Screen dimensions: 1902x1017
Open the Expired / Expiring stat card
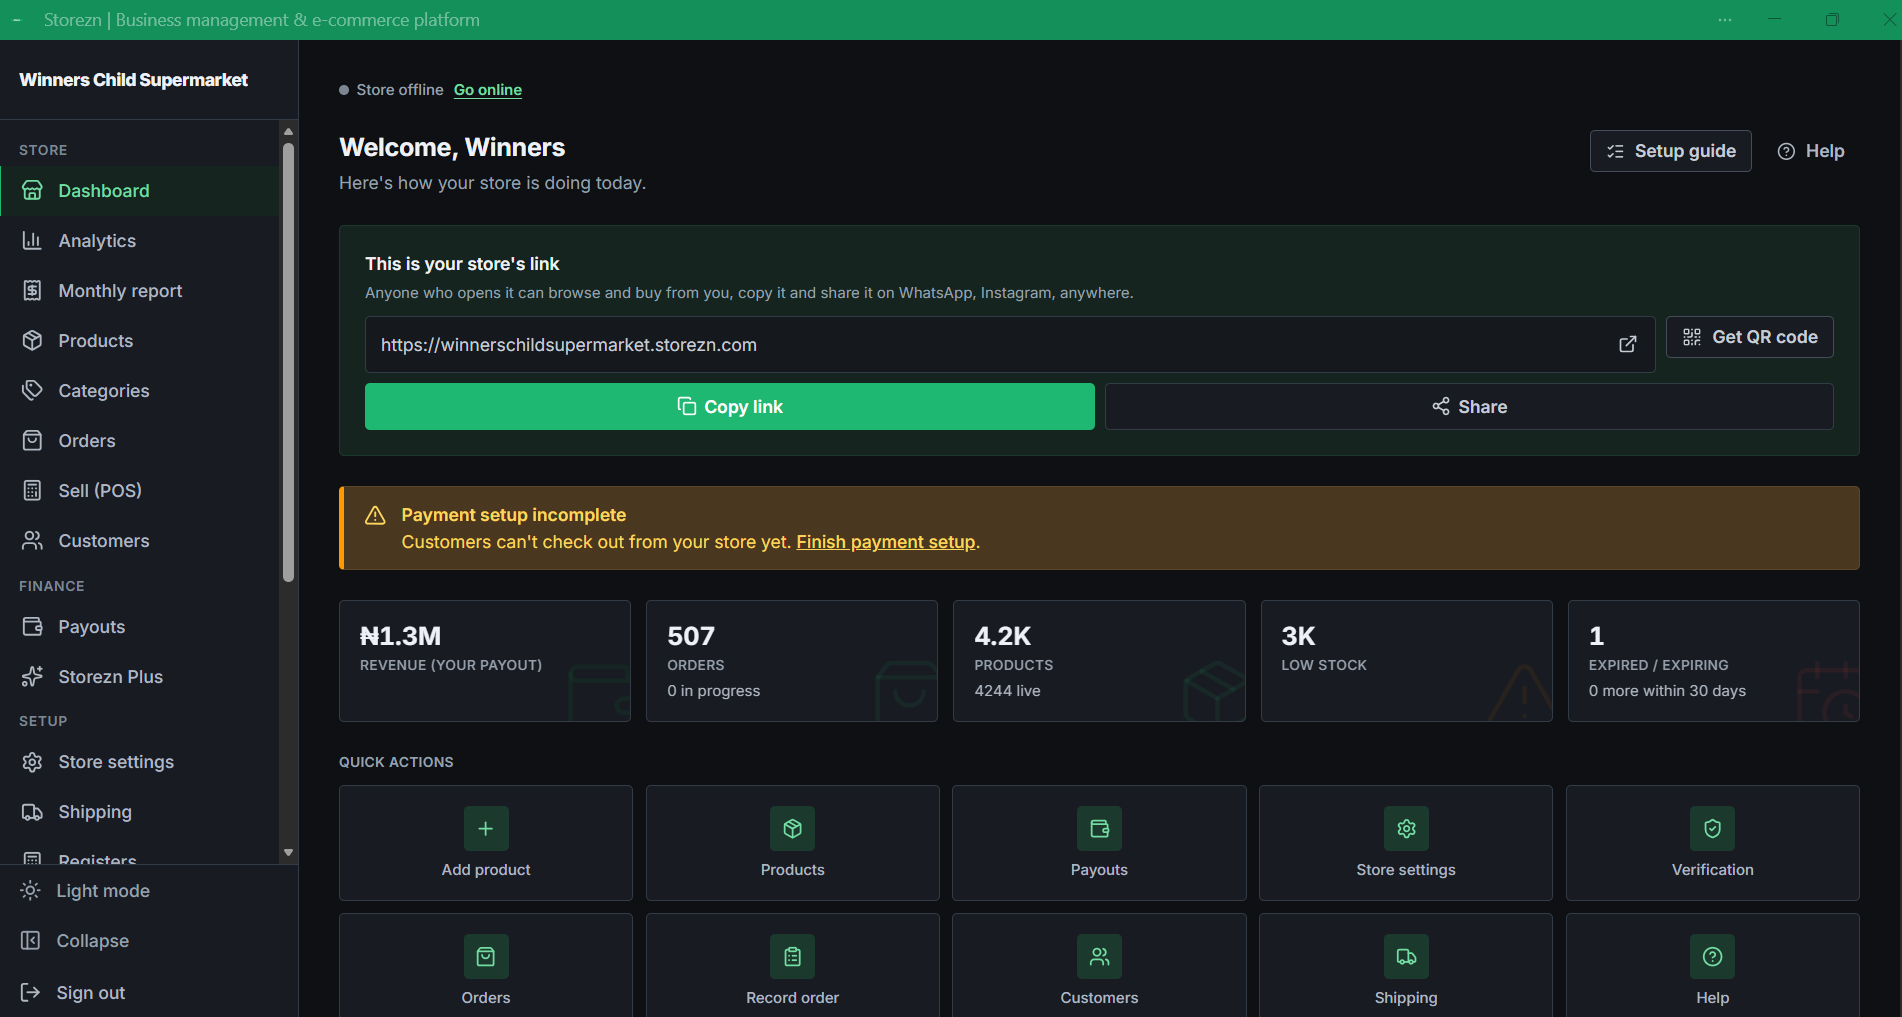pyautogui.click(x=1713, y=661)
